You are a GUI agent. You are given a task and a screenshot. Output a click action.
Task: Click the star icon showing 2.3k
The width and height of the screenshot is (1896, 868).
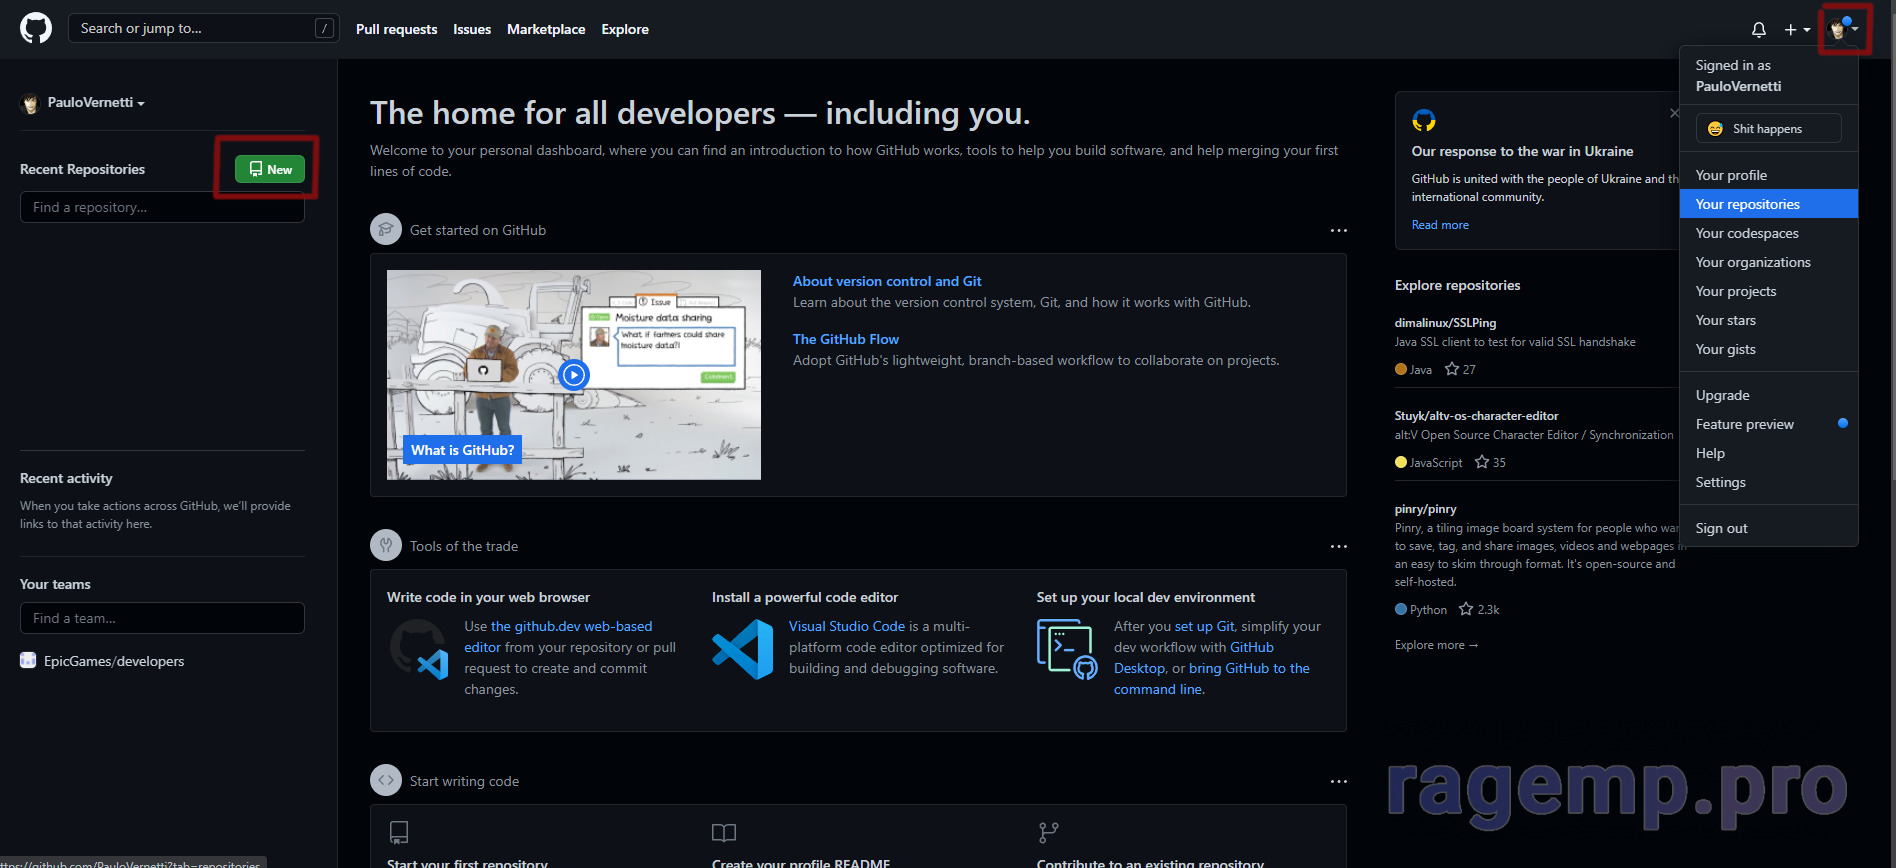click(1466, 609)
